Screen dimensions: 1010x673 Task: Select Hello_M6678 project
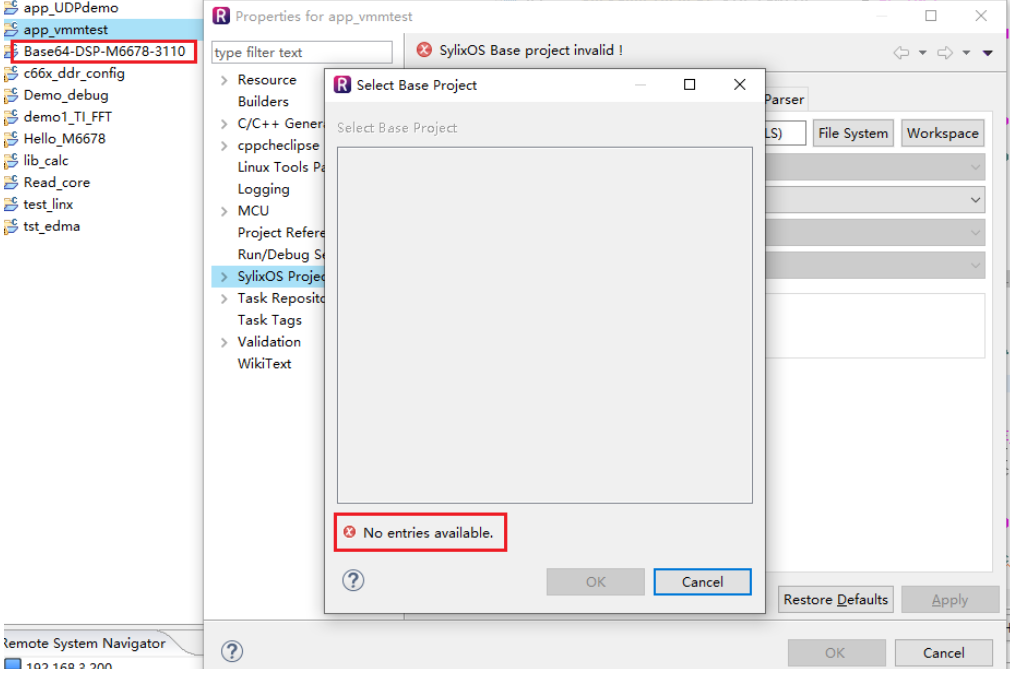point(64,139)
